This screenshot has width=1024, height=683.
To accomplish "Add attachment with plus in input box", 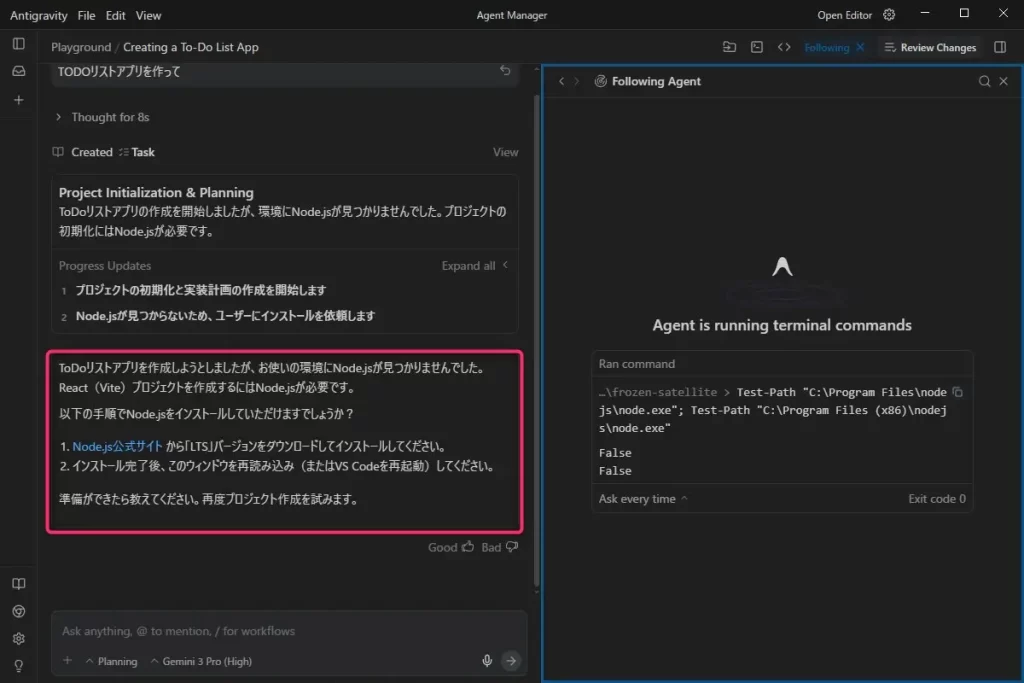I will point(67,661).
